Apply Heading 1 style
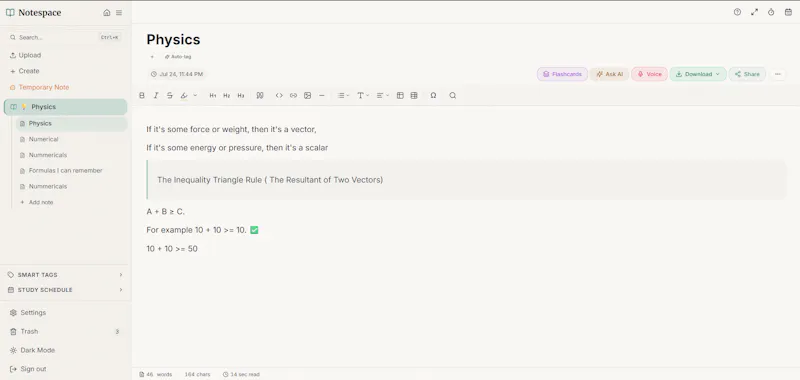The image size is (800, 380). pos(213,95)
